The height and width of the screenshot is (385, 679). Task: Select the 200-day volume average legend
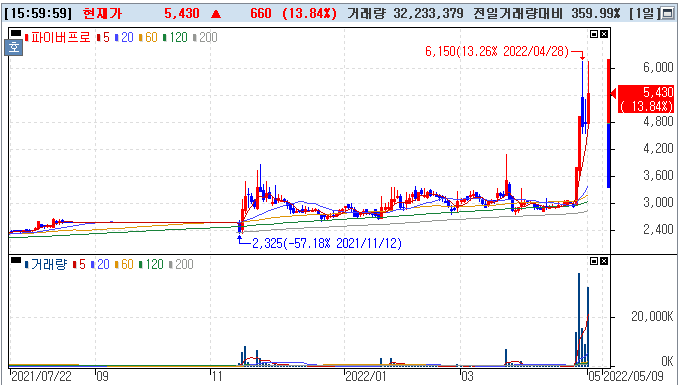coord(181,265)
